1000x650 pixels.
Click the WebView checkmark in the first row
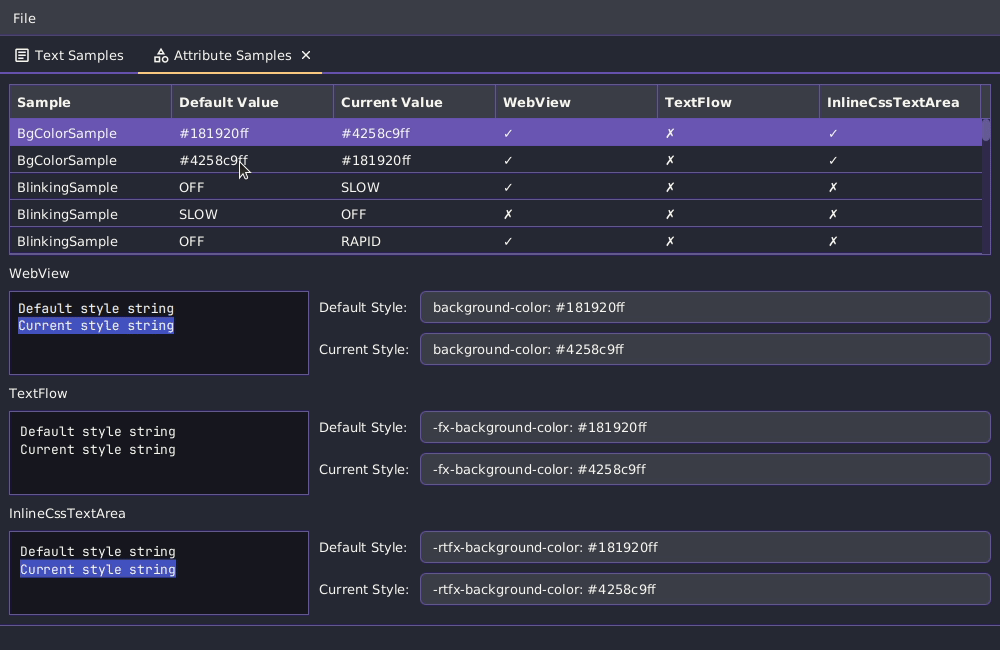pos(508,133)
